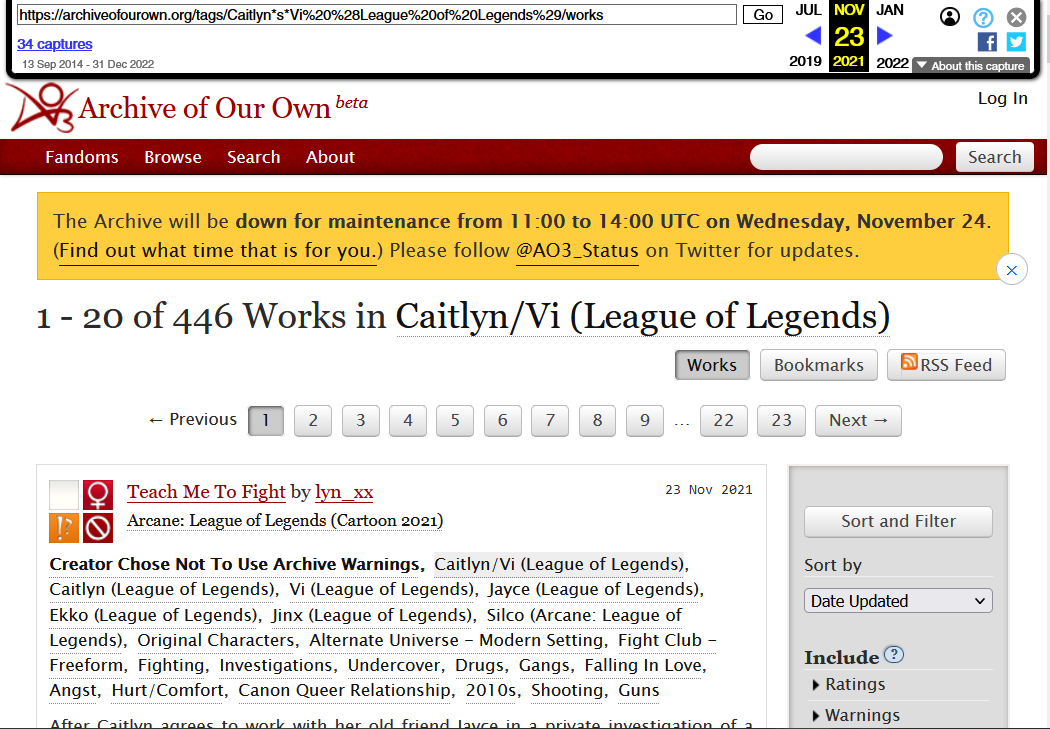This screenshot has width=1050, height=729.
Task: Click the Sort and Filter button
Action: [898, 521]
